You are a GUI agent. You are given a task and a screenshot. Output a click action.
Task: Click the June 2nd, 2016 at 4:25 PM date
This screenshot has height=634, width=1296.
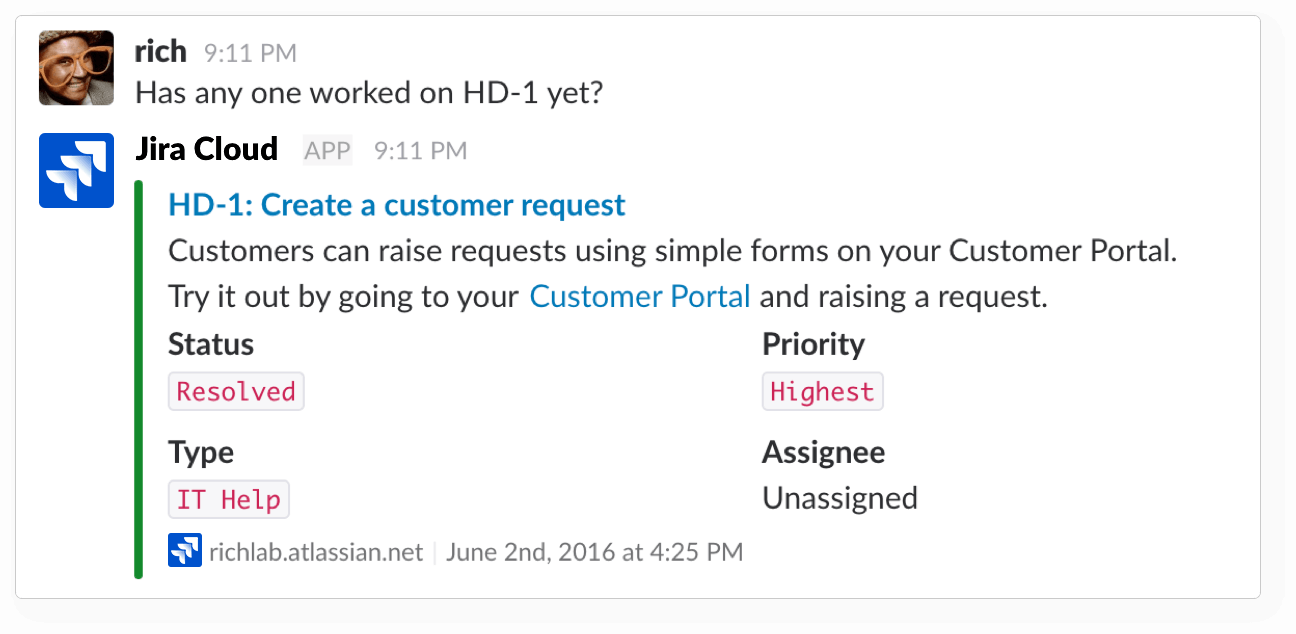pyautogui.click(x=595, y=552)
